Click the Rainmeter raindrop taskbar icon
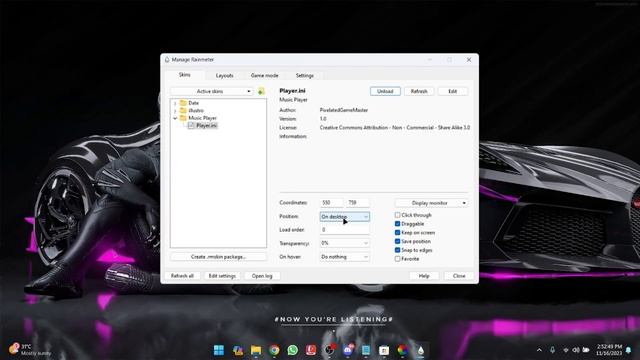 tap(421, 350)
